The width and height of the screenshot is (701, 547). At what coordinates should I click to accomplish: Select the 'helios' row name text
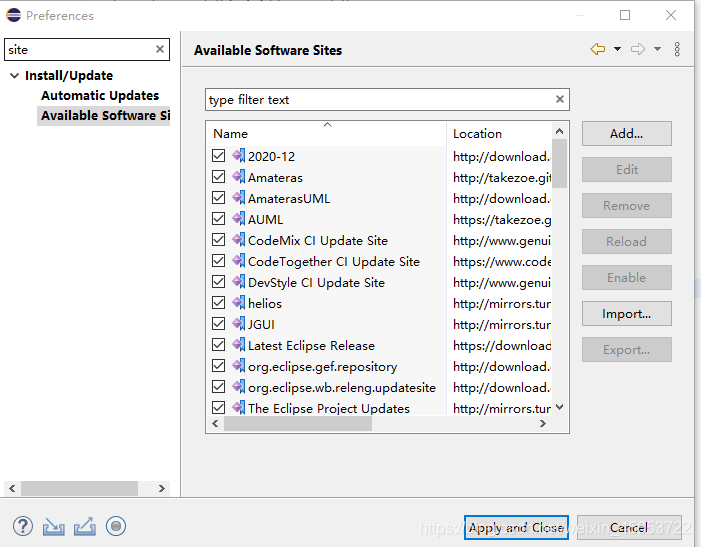click(265, 303)
